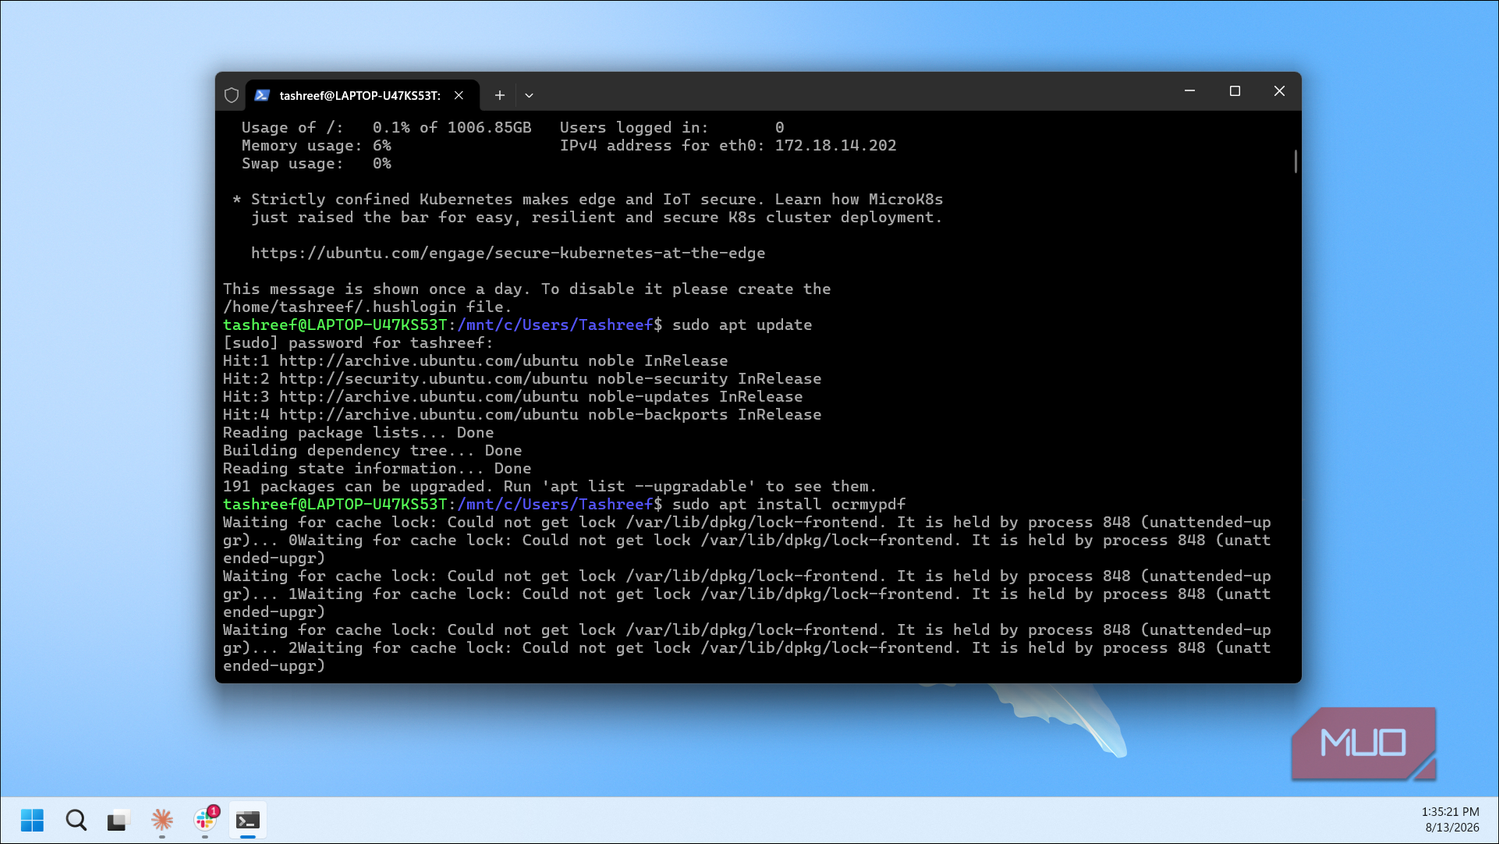Close the tashreef@LAPTOP-U47KS53T tab
This screenshot has width=1499, height=844.
[459, 95]
